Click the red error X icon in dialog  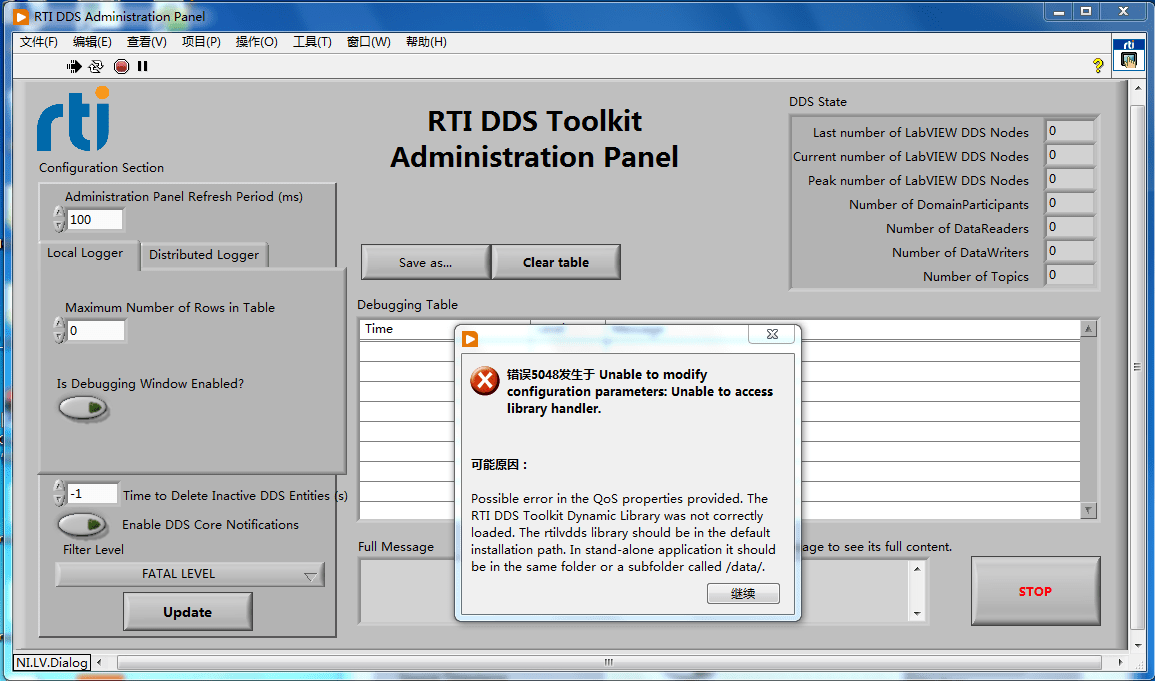(485, 381)
